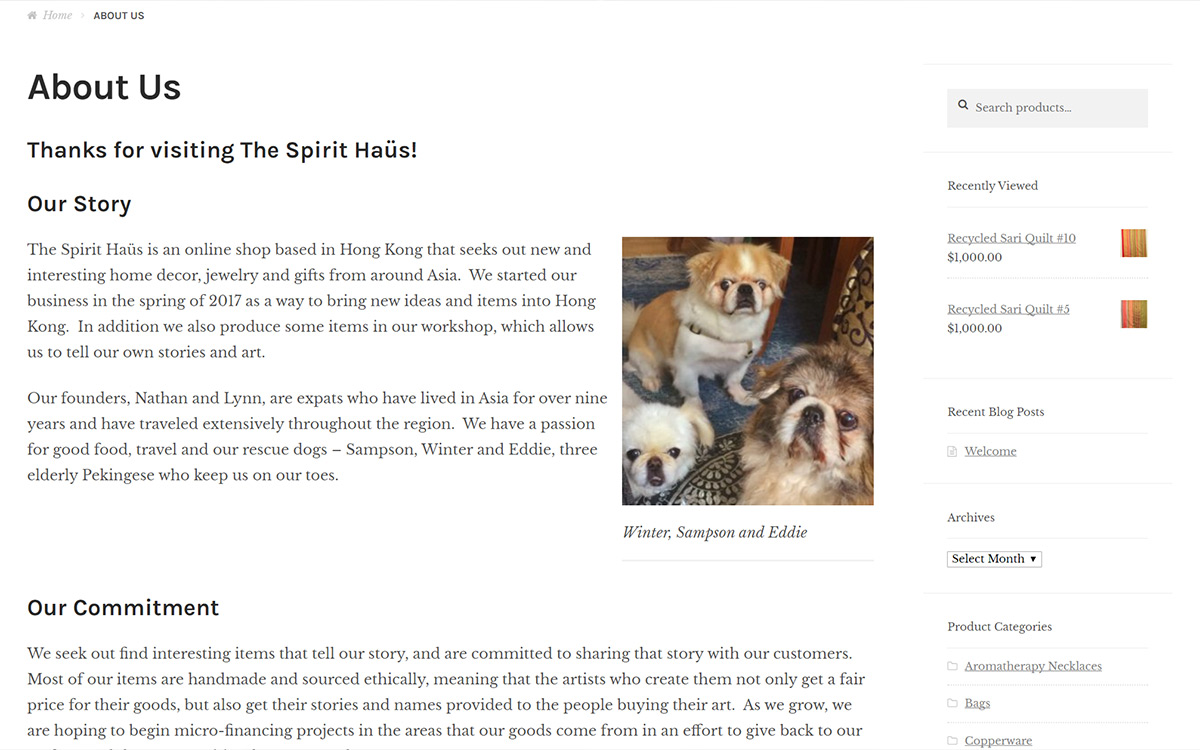Focus the Search products field

1047,108
